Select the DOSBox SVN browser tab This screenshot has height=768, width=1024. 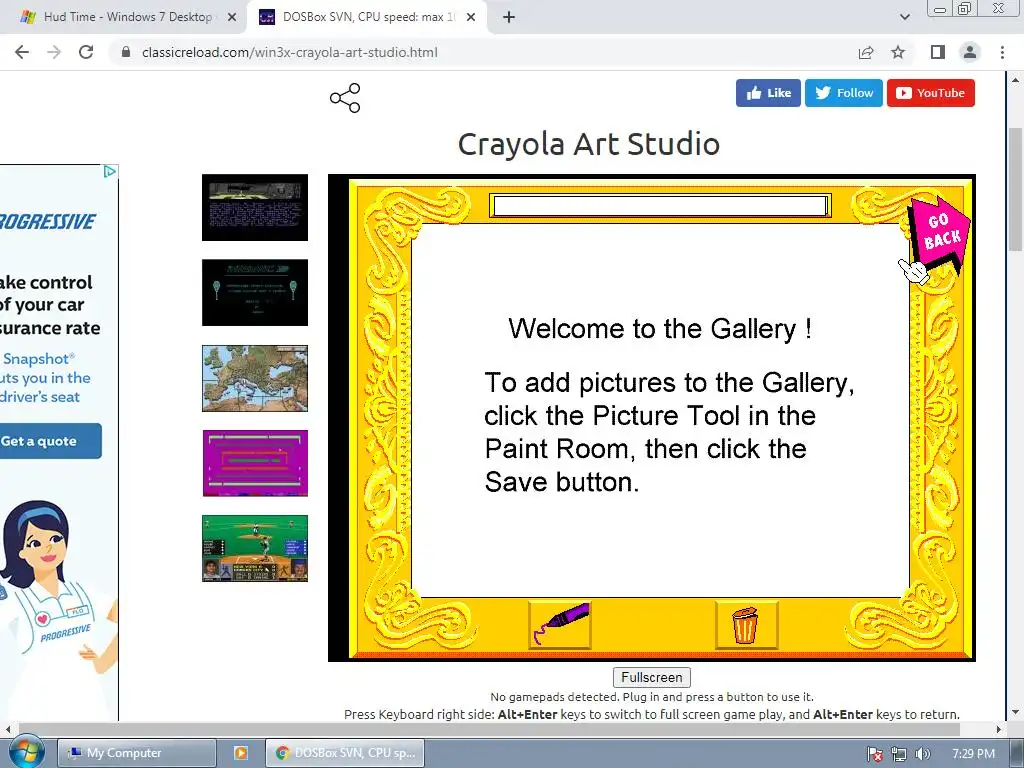(366, 17)
